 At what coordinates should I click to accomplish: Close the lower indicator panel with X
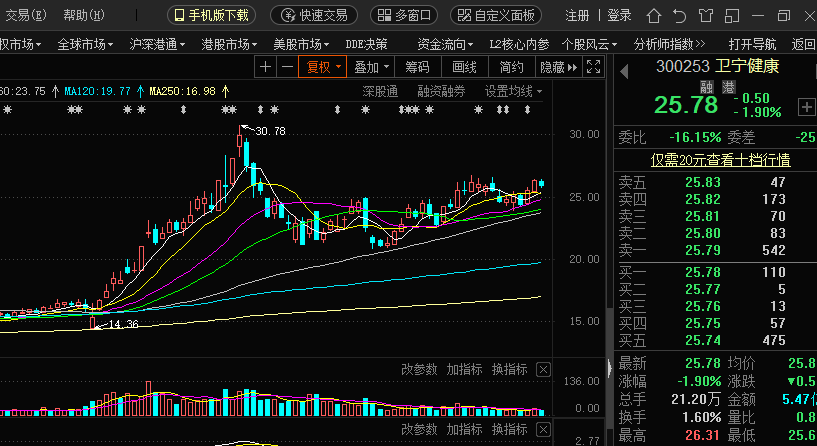click(x=543, y=430)
